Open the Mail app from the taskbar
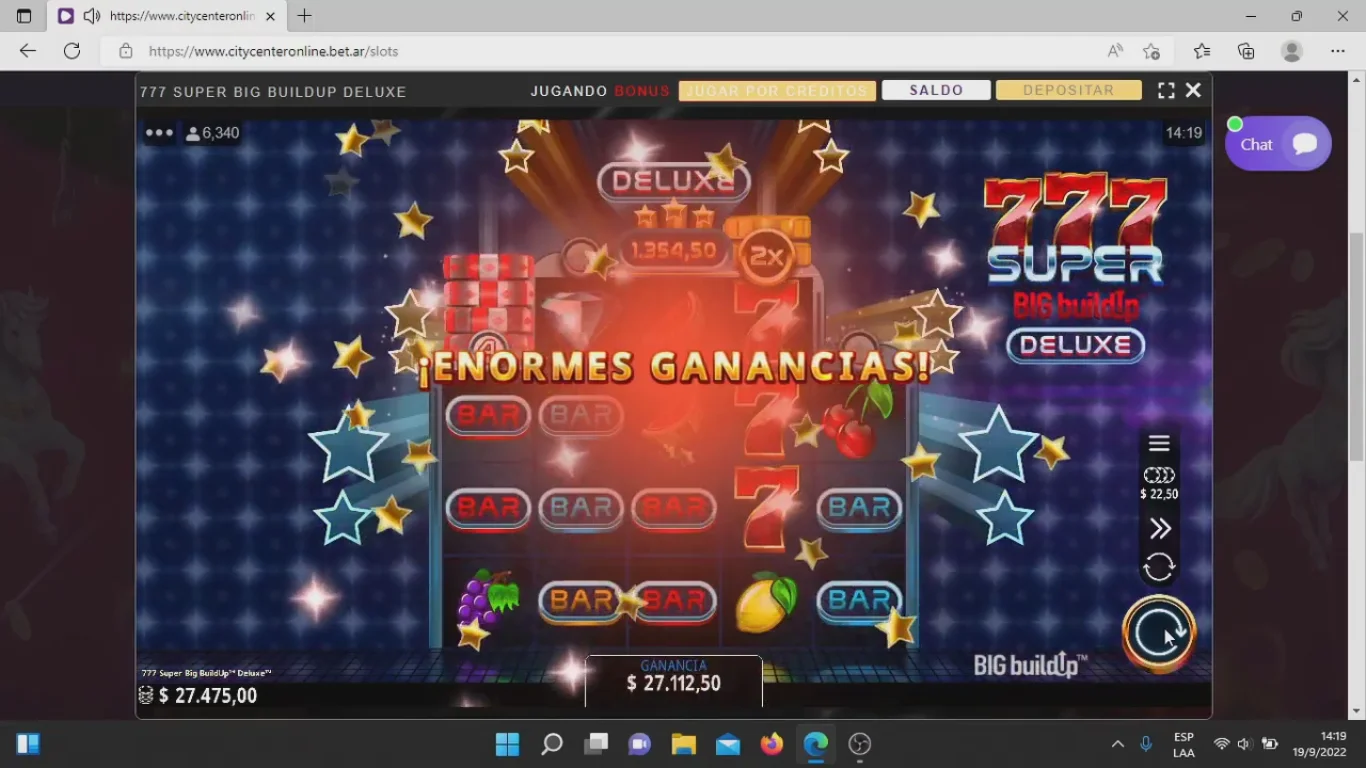The image size is (1366, 768). (x=728, y=744)
